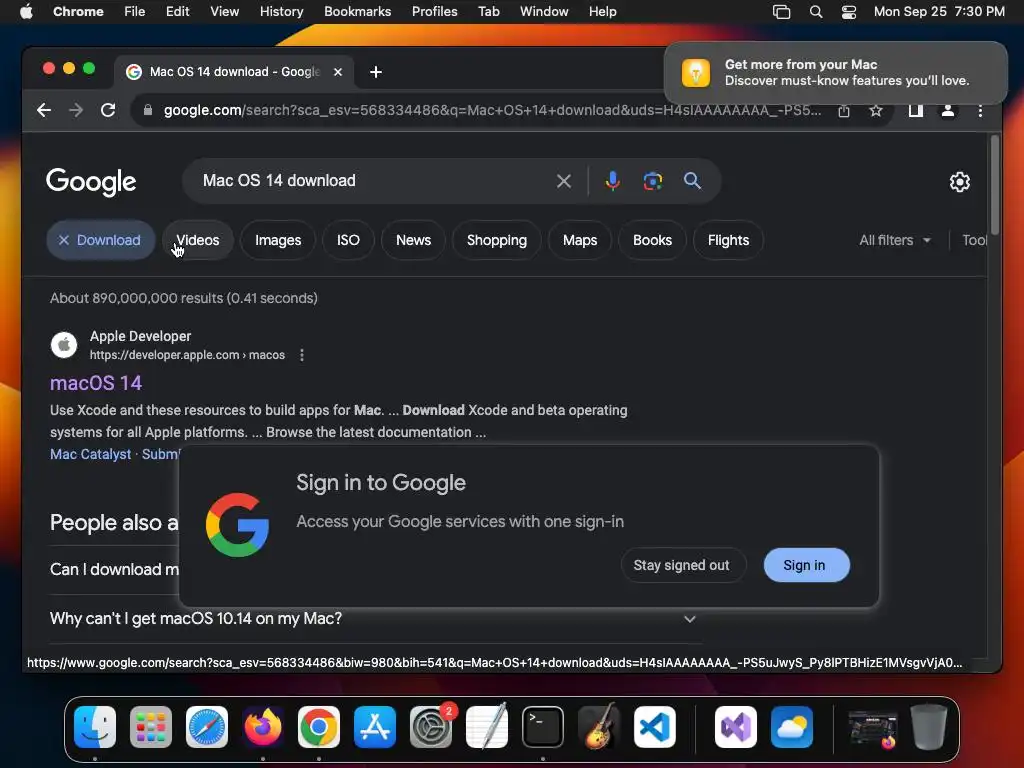Open System Settings from the dock
The height and width of the screenshot is (768, 1024).
click(x=431, y=727)
